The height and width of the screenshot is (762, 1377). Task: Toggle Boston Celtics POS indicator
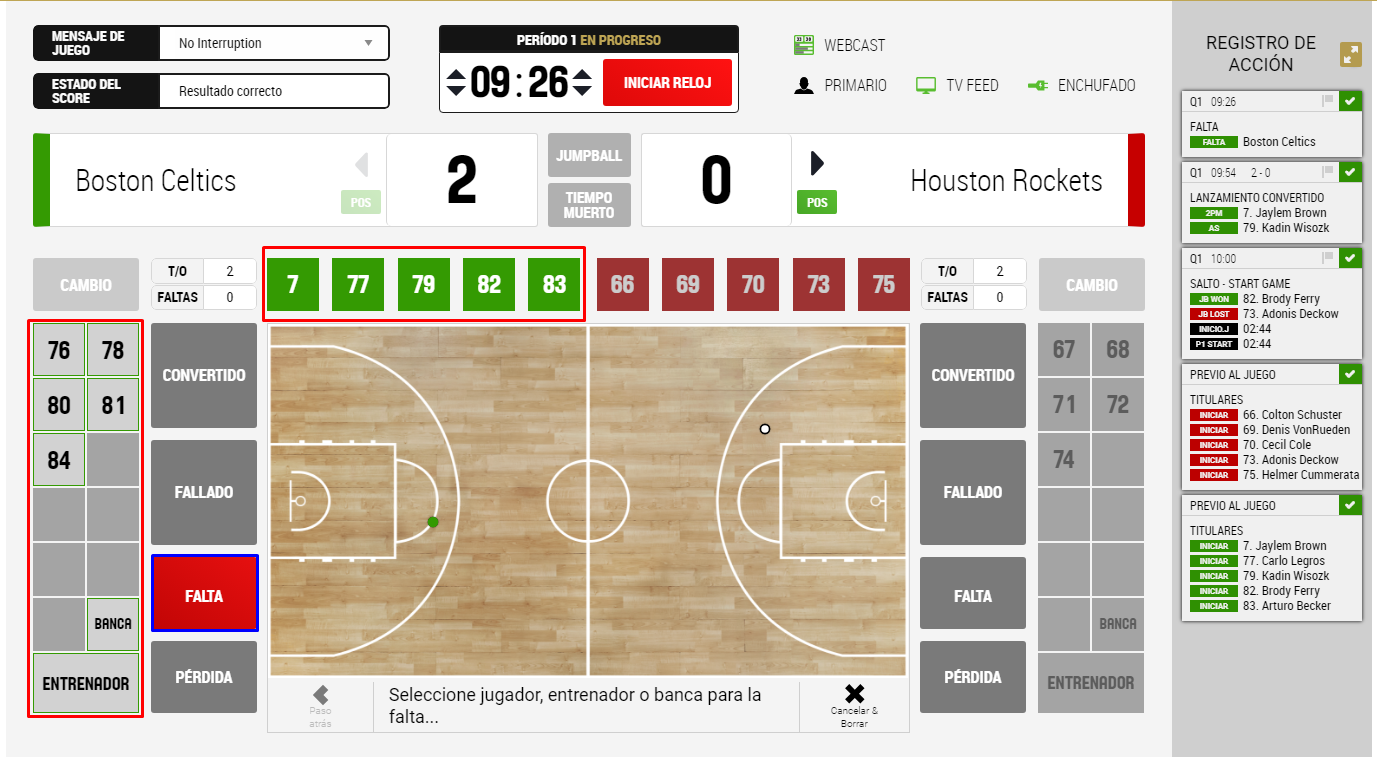[361, 203]
